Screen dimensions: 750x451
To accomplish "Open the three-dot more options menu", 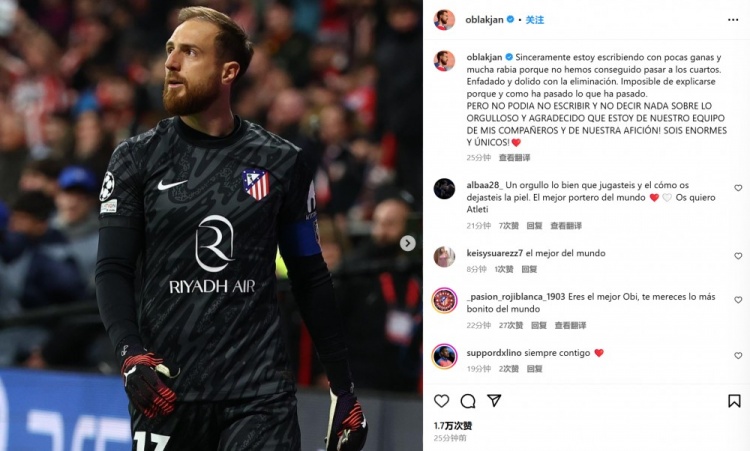I will tap(733, 20).
